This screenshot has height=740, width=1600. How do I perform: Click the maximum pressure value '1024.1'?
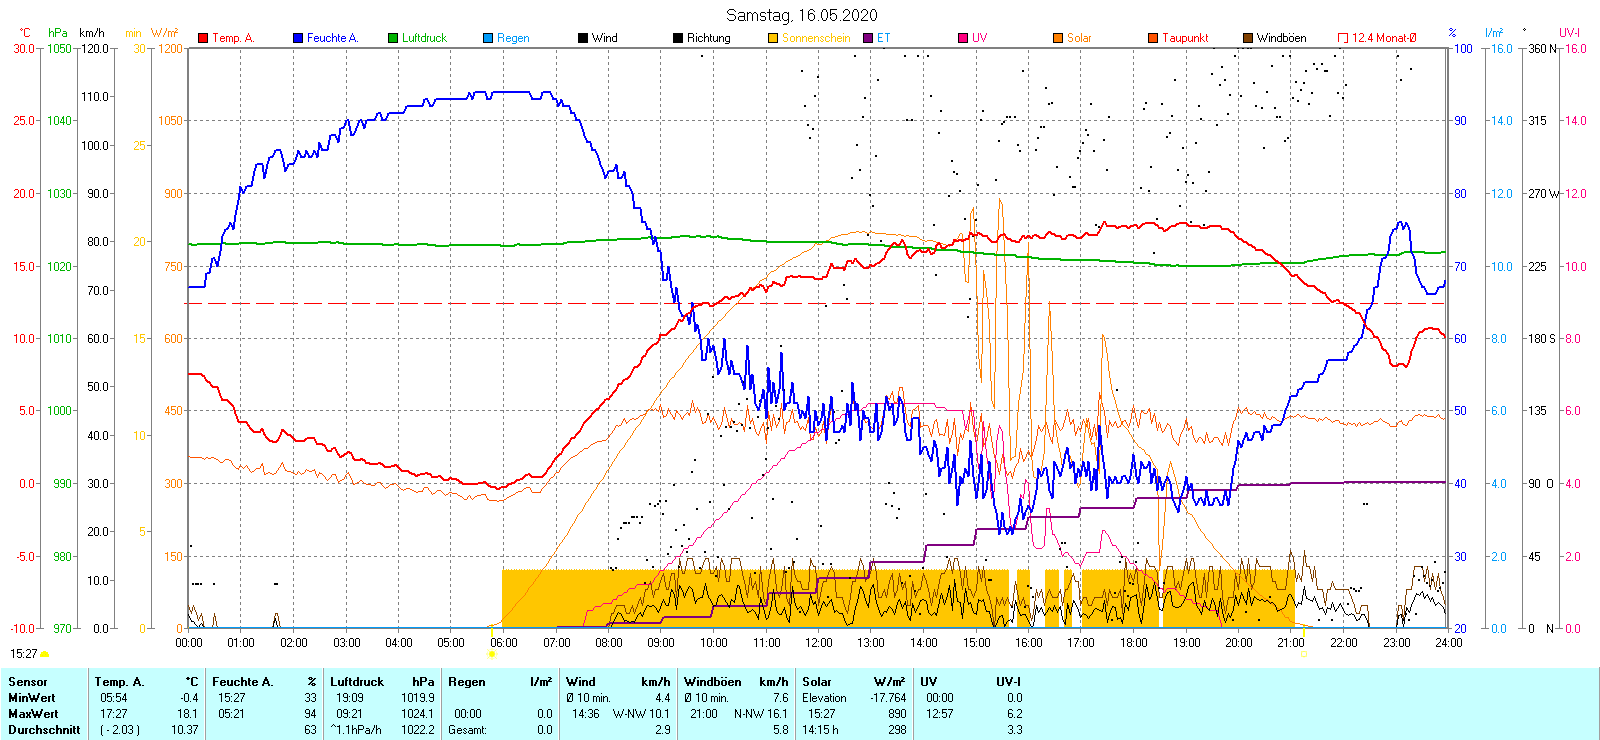click(418, 714)
